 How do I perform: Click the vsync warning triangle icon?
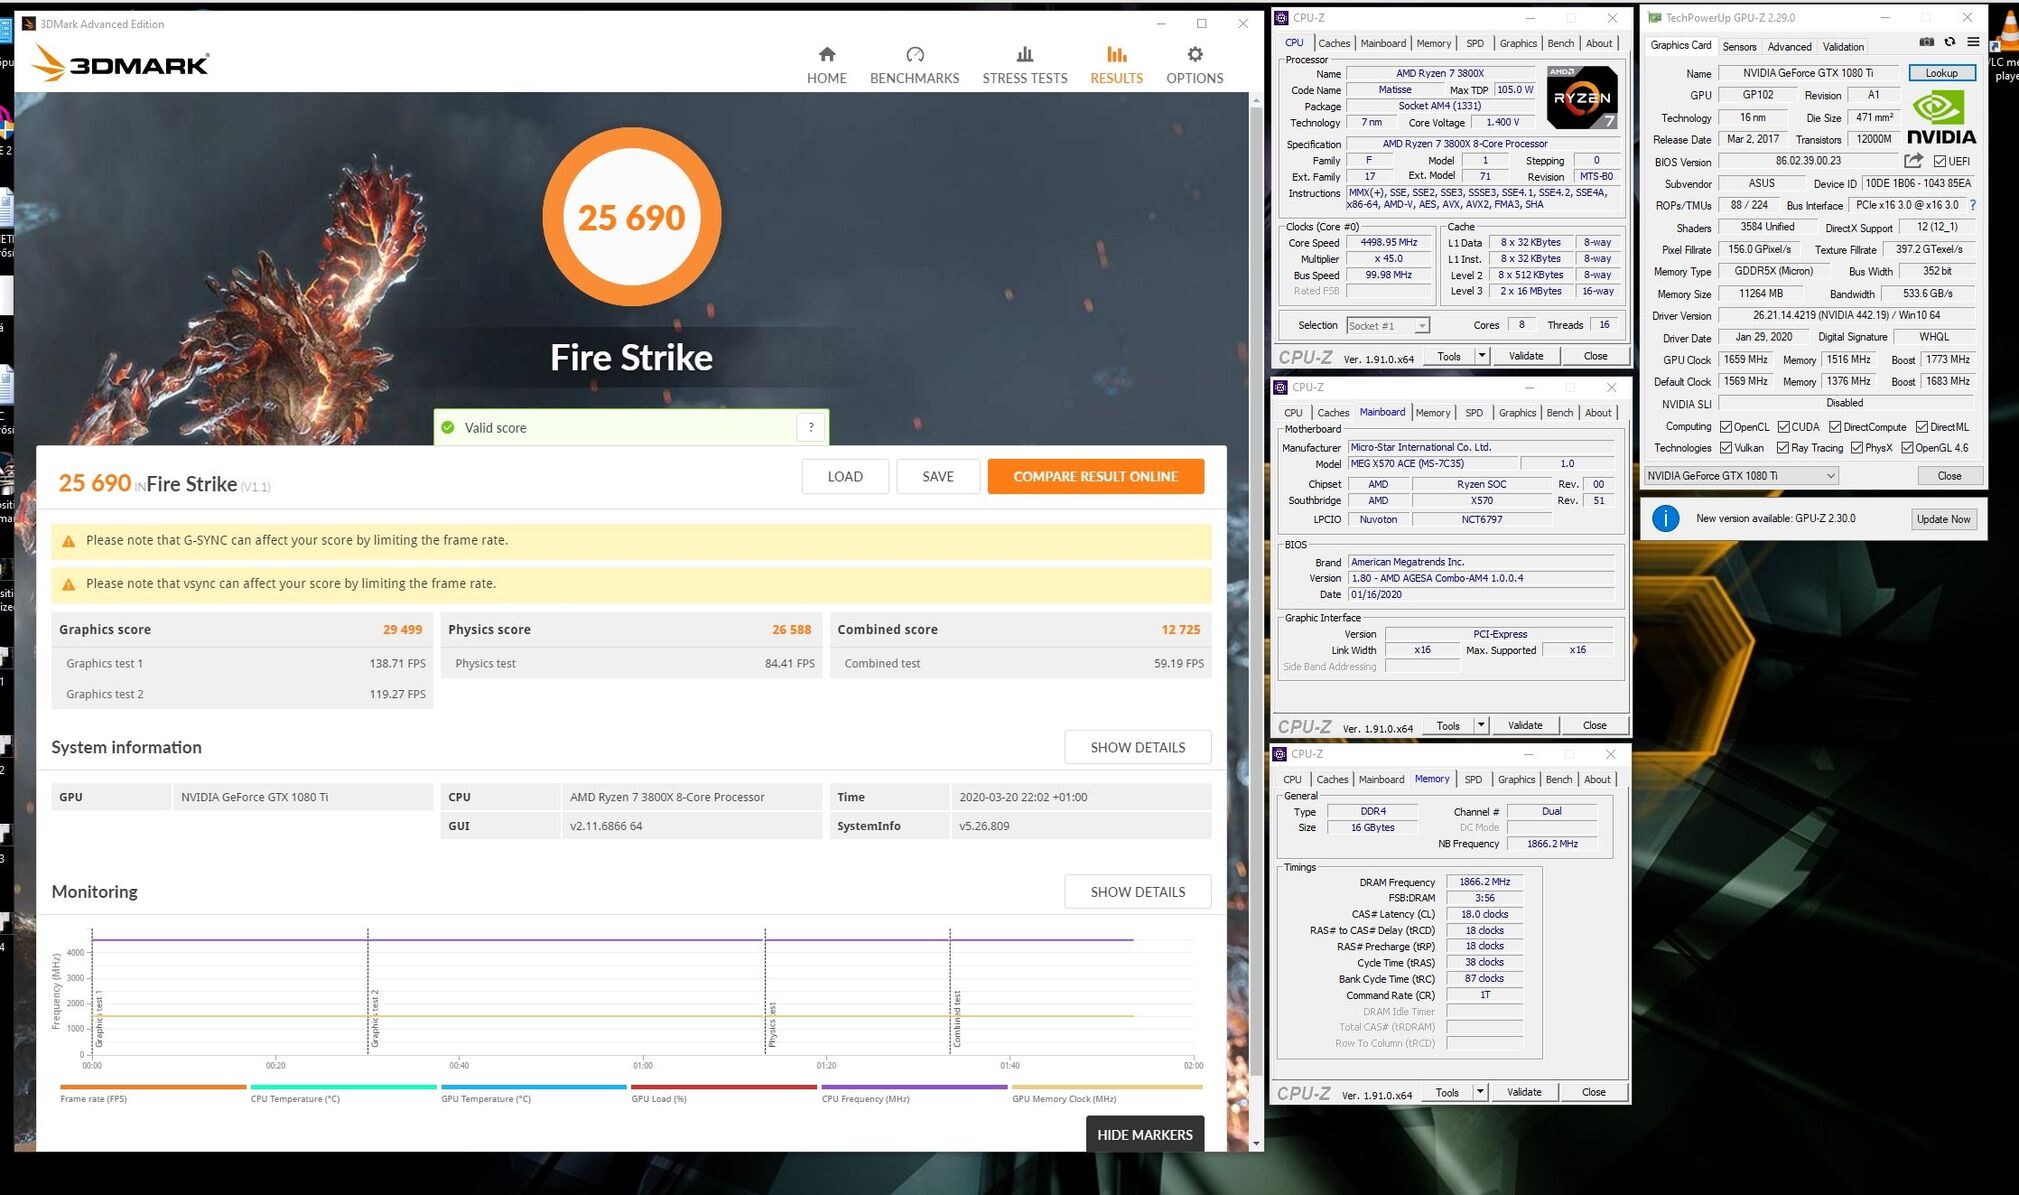pos(68,584)
